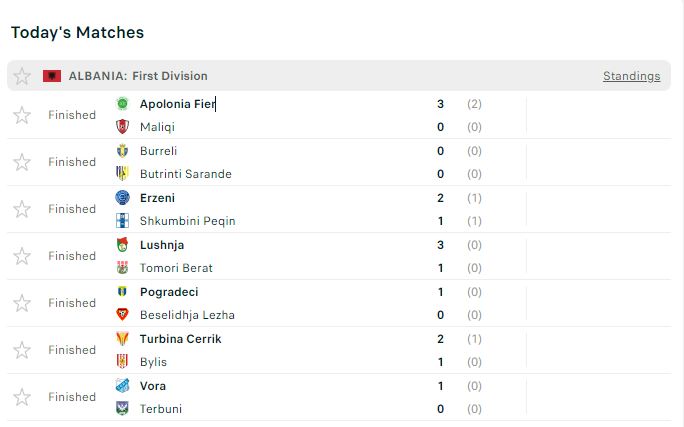Viewport: 684px width, 427px height.
Task: Open the Pogradeci match details row
Action: tap(300, 303)
